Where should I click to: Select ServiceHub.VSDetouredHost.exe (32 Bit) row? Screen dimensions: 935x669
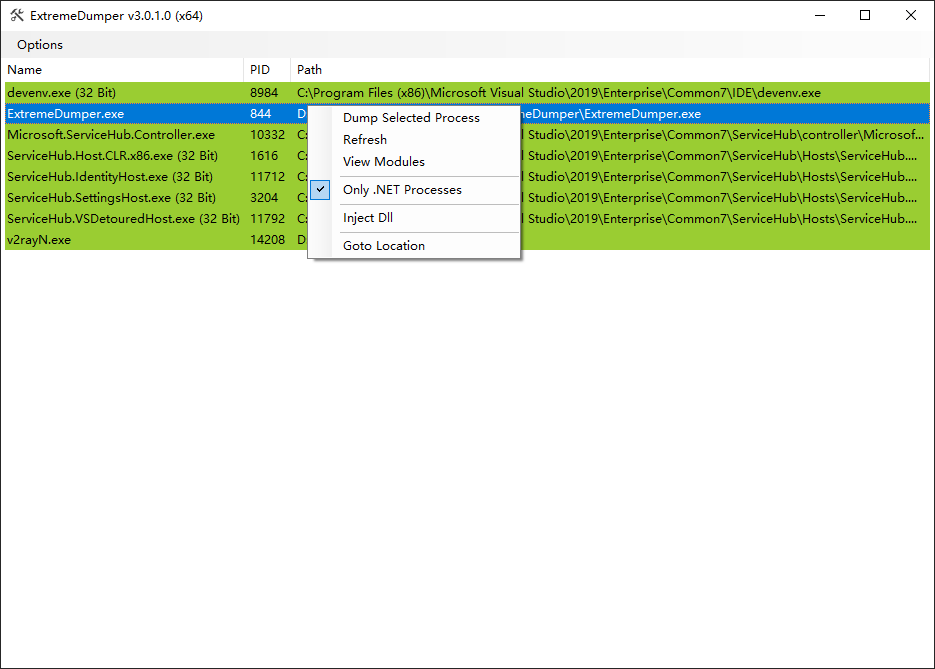(x=468, y=219)
